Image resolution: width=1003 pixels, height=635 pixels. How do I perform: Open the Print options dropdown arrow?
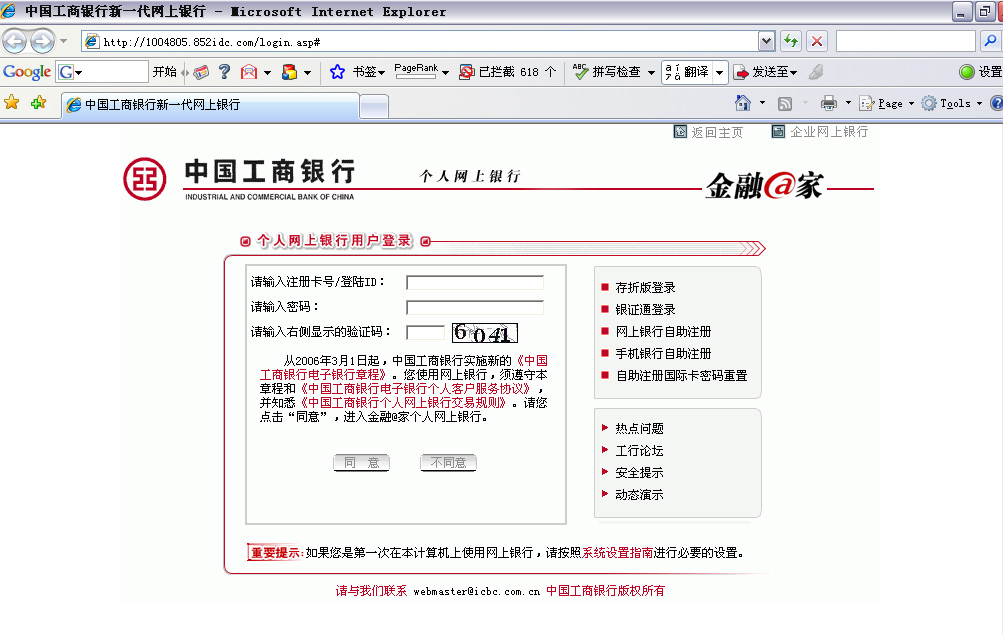pyautogui.click(x=848, y=103)
